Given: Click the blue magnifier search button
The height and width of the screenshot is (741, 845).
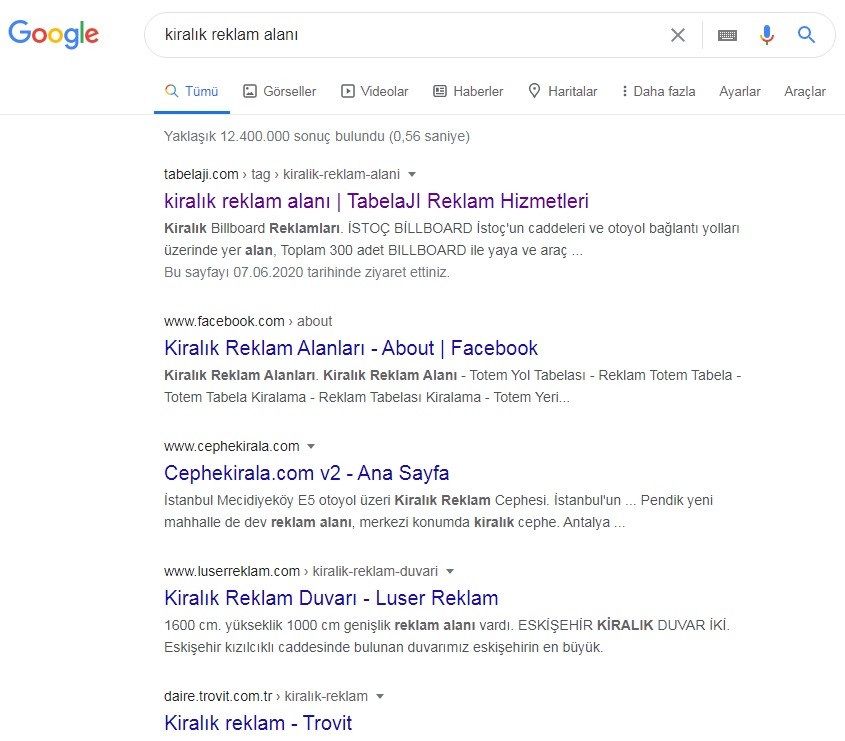Looking at the screenshot, I should 806,35.
